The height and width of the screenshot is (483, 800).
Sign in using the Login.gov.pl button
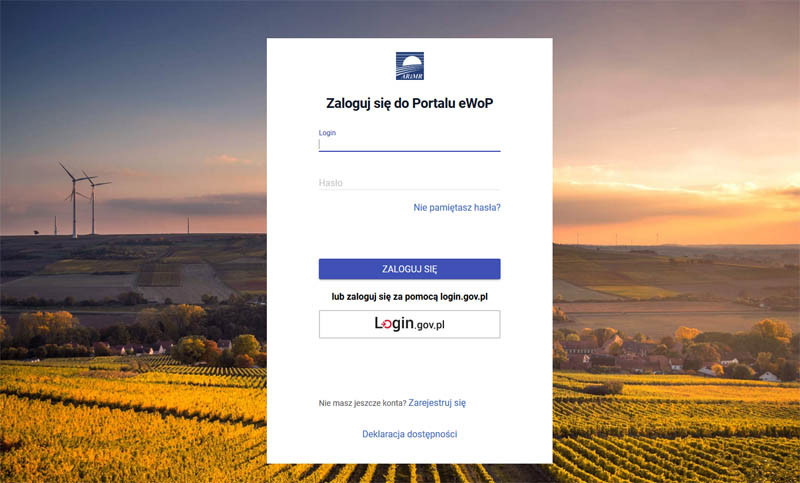410,324
